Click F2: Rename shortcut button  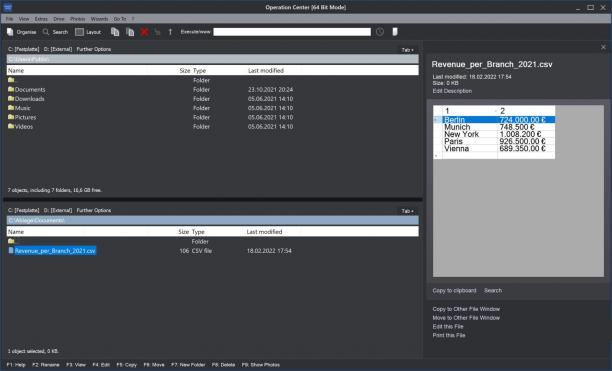point(46,365)
